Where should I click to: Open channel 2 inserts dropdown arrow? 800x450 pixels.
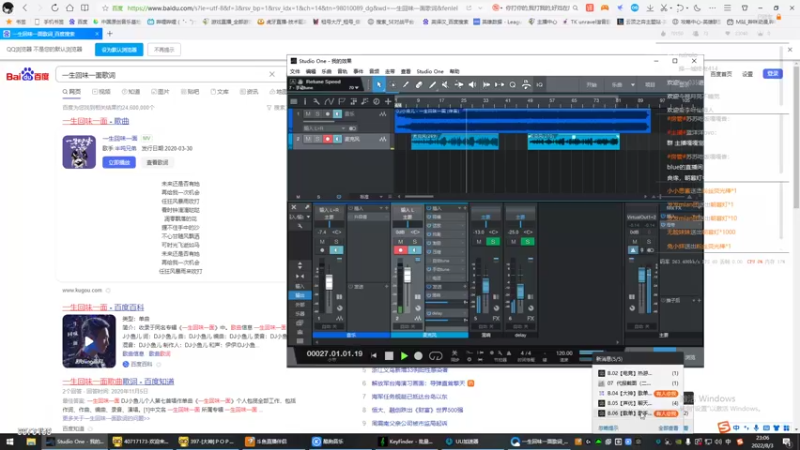click(459, 208)
